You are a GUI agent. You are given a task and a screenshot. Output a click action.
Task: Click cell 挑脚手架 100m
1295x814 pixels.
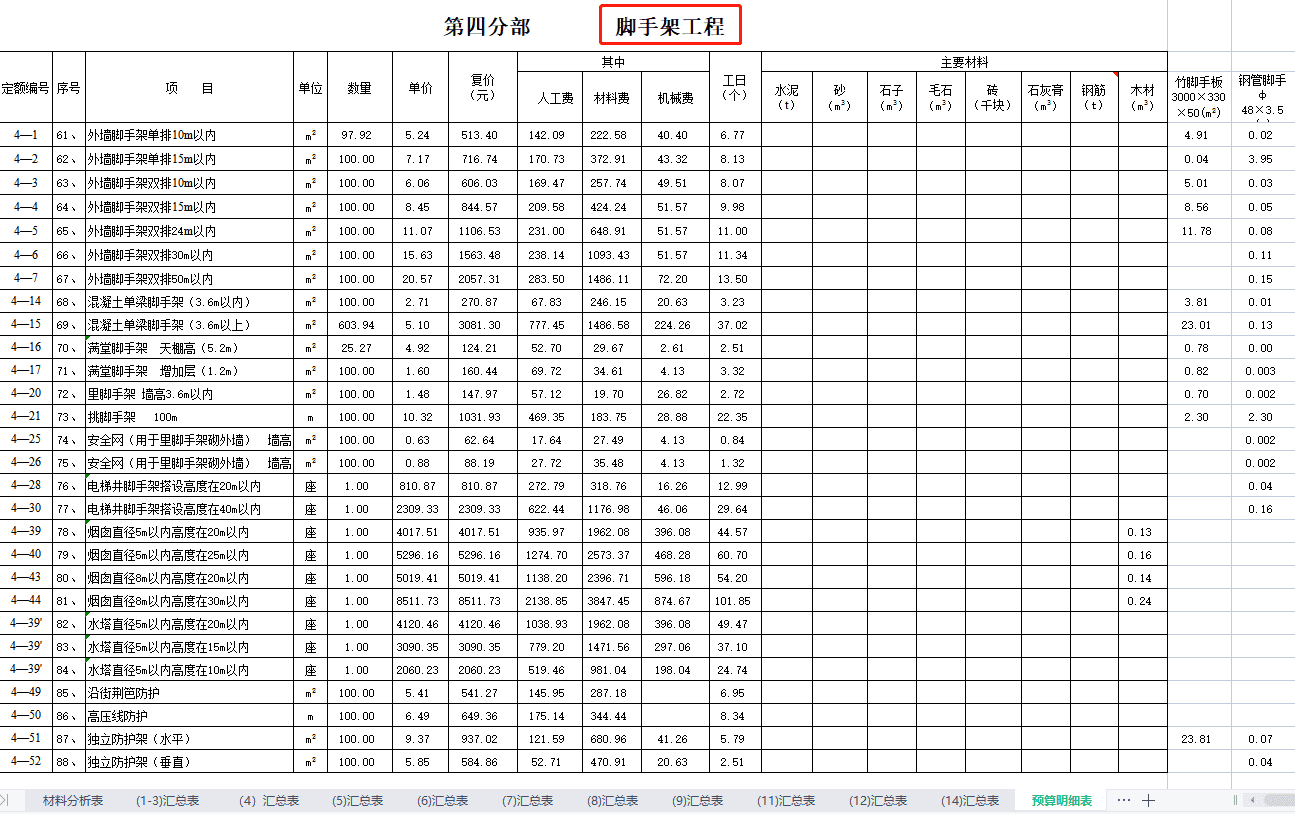190,417
